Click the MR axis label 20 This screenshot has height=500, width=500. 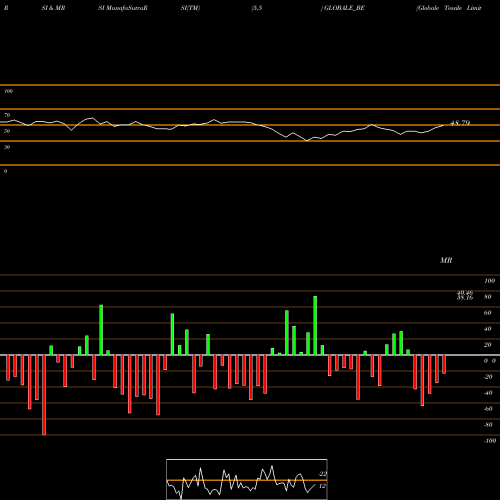pos(488,345)
